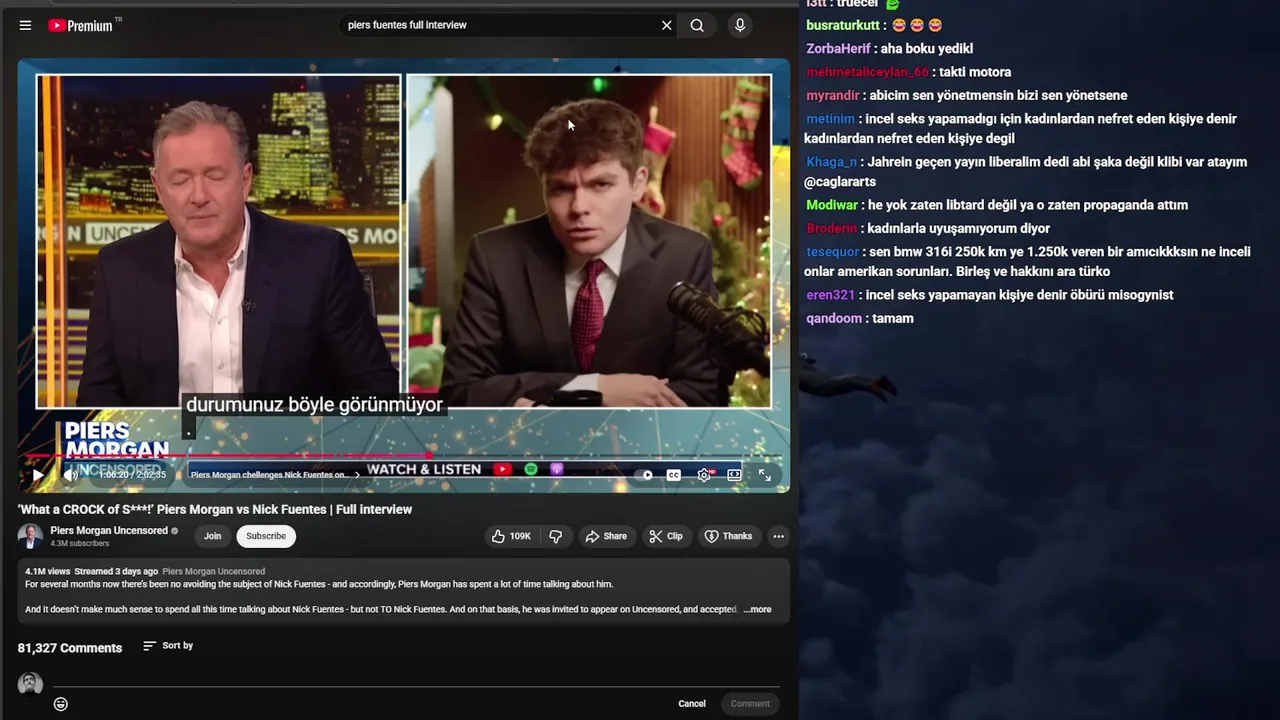Viewport: 1280px width, 720px height.
Task: Click chat username myrandir
Action: point(833,95)
